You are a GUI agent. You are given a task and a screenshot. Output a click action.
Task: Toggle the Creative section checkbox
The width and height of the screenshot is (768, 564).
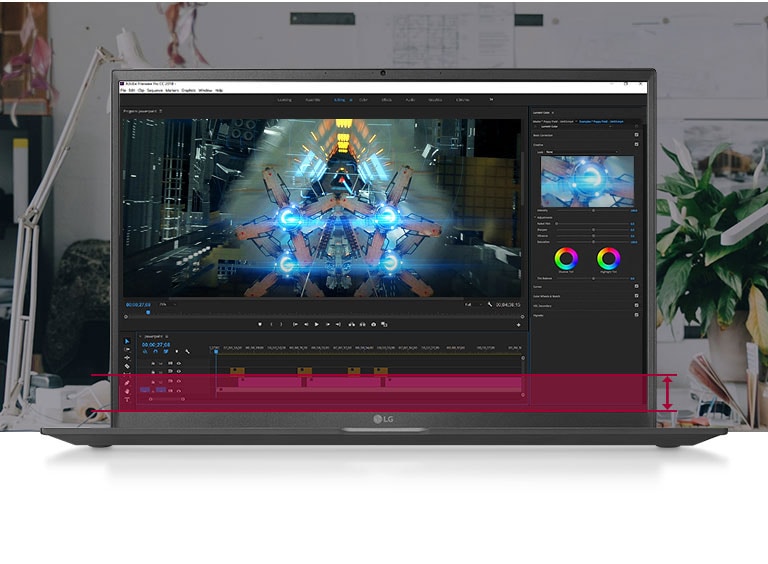click(x=637, y=145)
